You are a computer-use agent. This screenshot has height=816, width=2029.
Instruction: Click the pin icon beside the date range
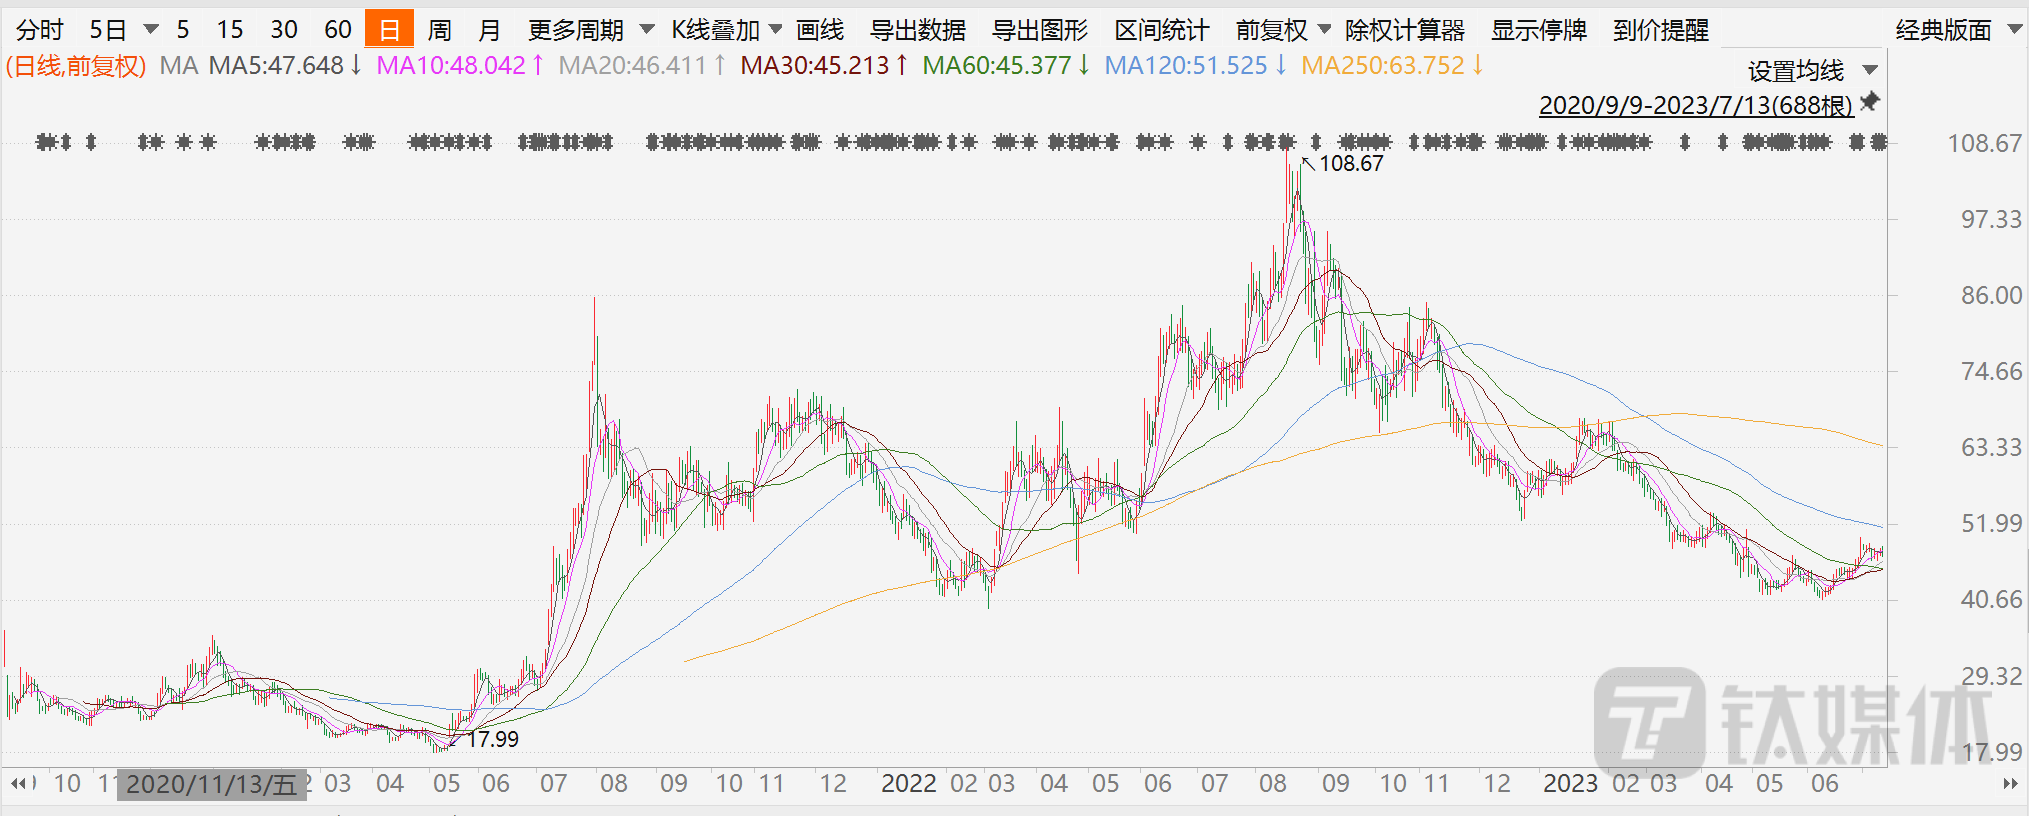coord(1869,102)
